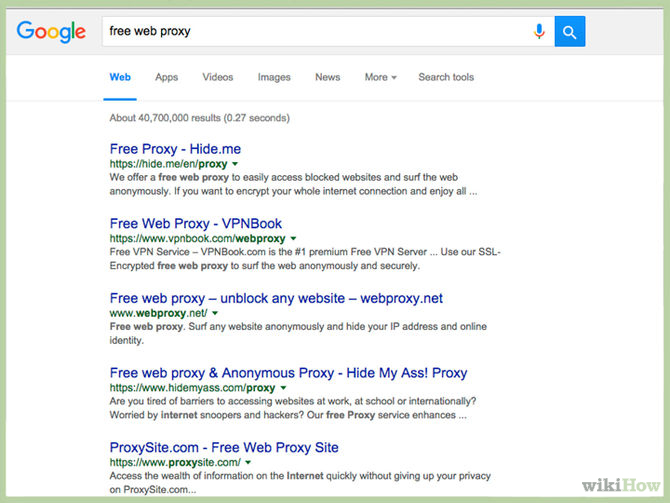
Task: Open 'Free Proxy - Hide.me' result
Action: click(x=175, y=149)
